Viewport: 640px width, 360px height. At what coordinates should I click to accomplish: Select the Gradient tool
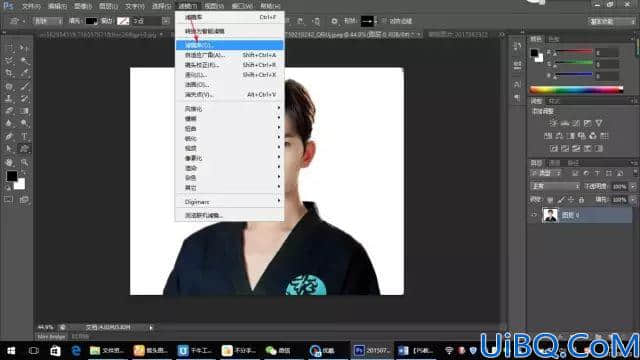pos(24,111)
